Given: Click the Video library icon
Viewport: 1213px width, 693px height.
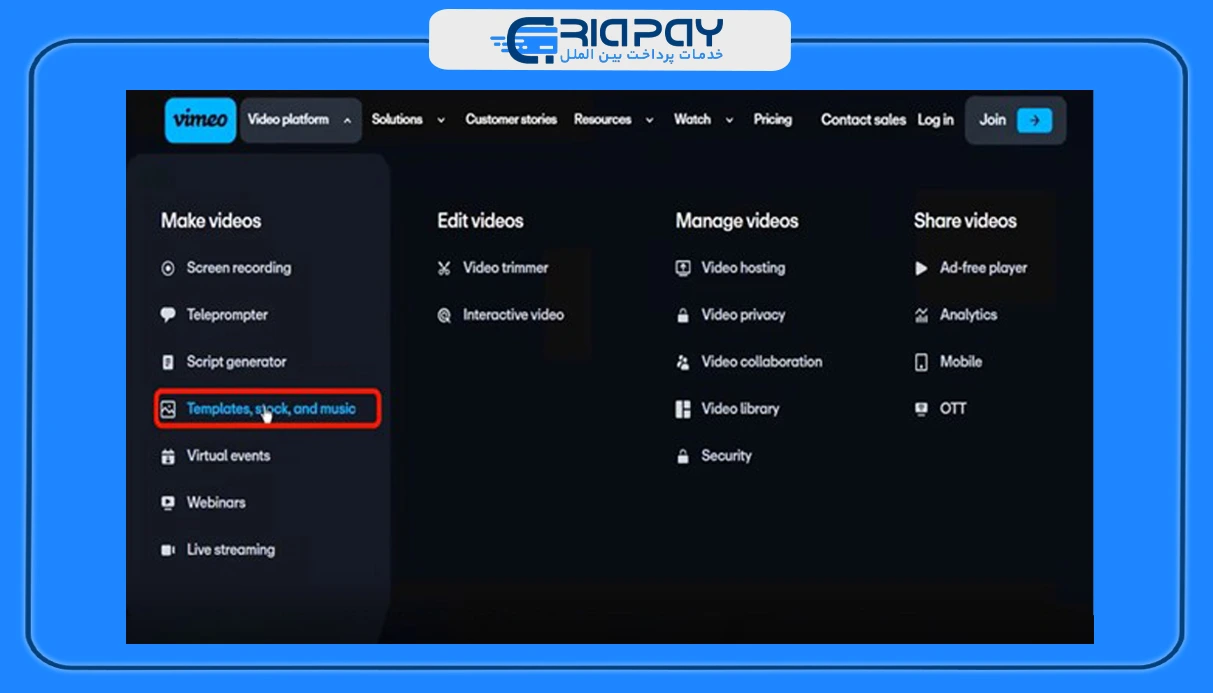Looking at the screenshot, I should click(683, 409).
